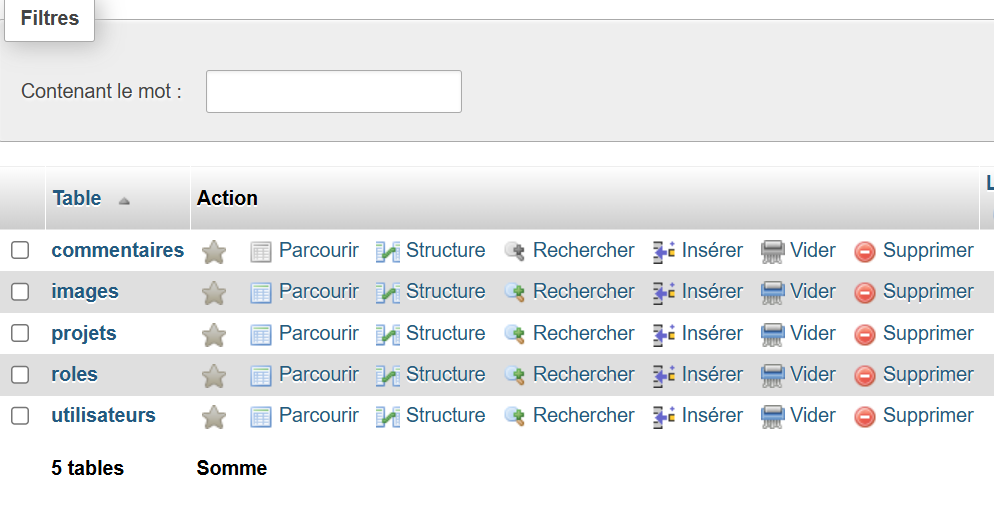Click the Structure icon for projets row

pyautogui.click(x=388, y=334)
